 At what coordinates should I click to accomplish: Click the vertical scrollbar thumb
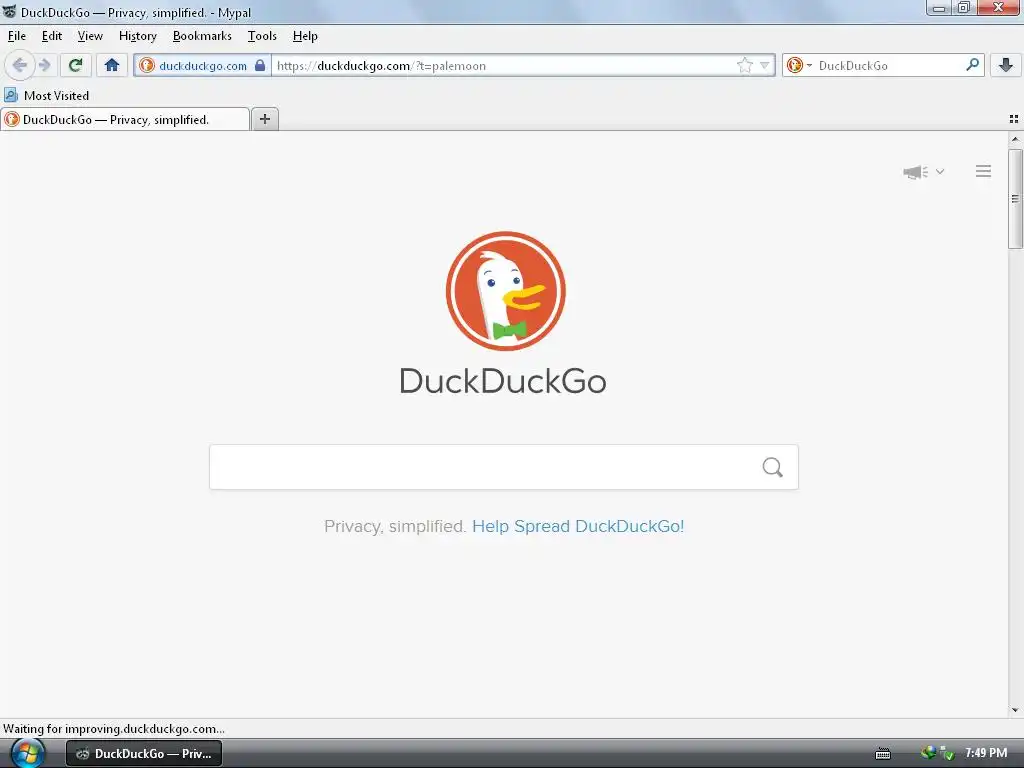pos(1015,199)
